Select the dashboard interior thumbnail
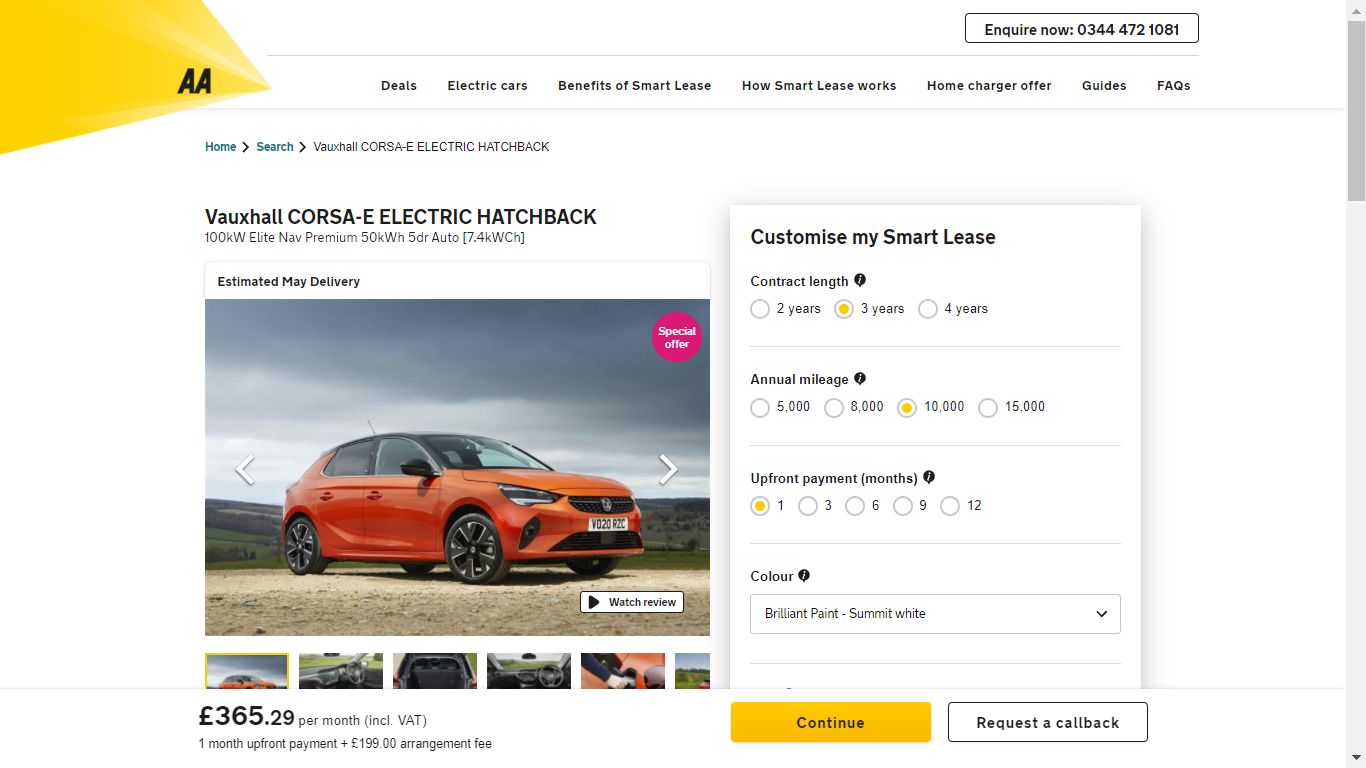This screenshot has height=768, width=1366. pyautogui.click(x=341, y=671)
